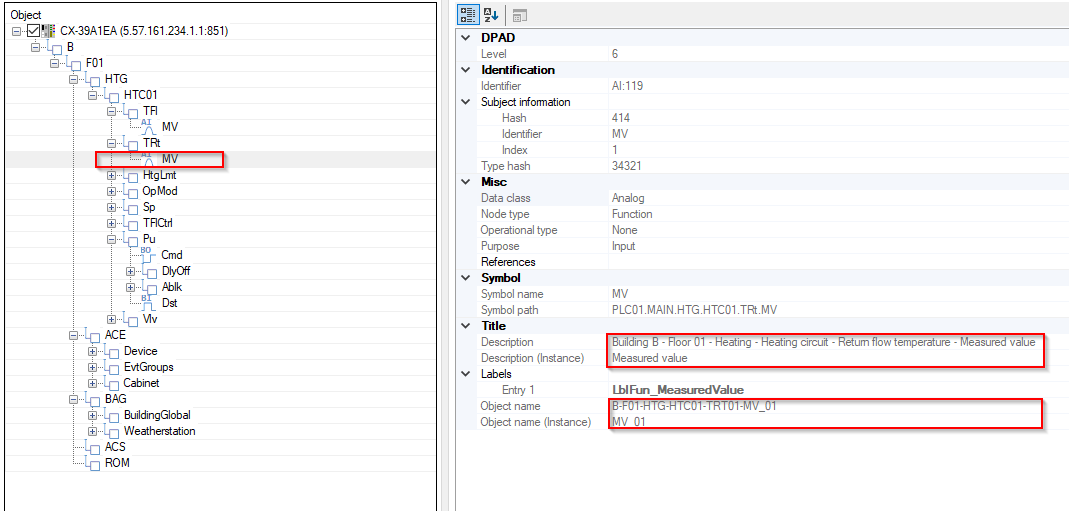Click Entry 1 value LblFun_MeasuredValue
The image size is (1069, 511).
click(x=678, y=390)
